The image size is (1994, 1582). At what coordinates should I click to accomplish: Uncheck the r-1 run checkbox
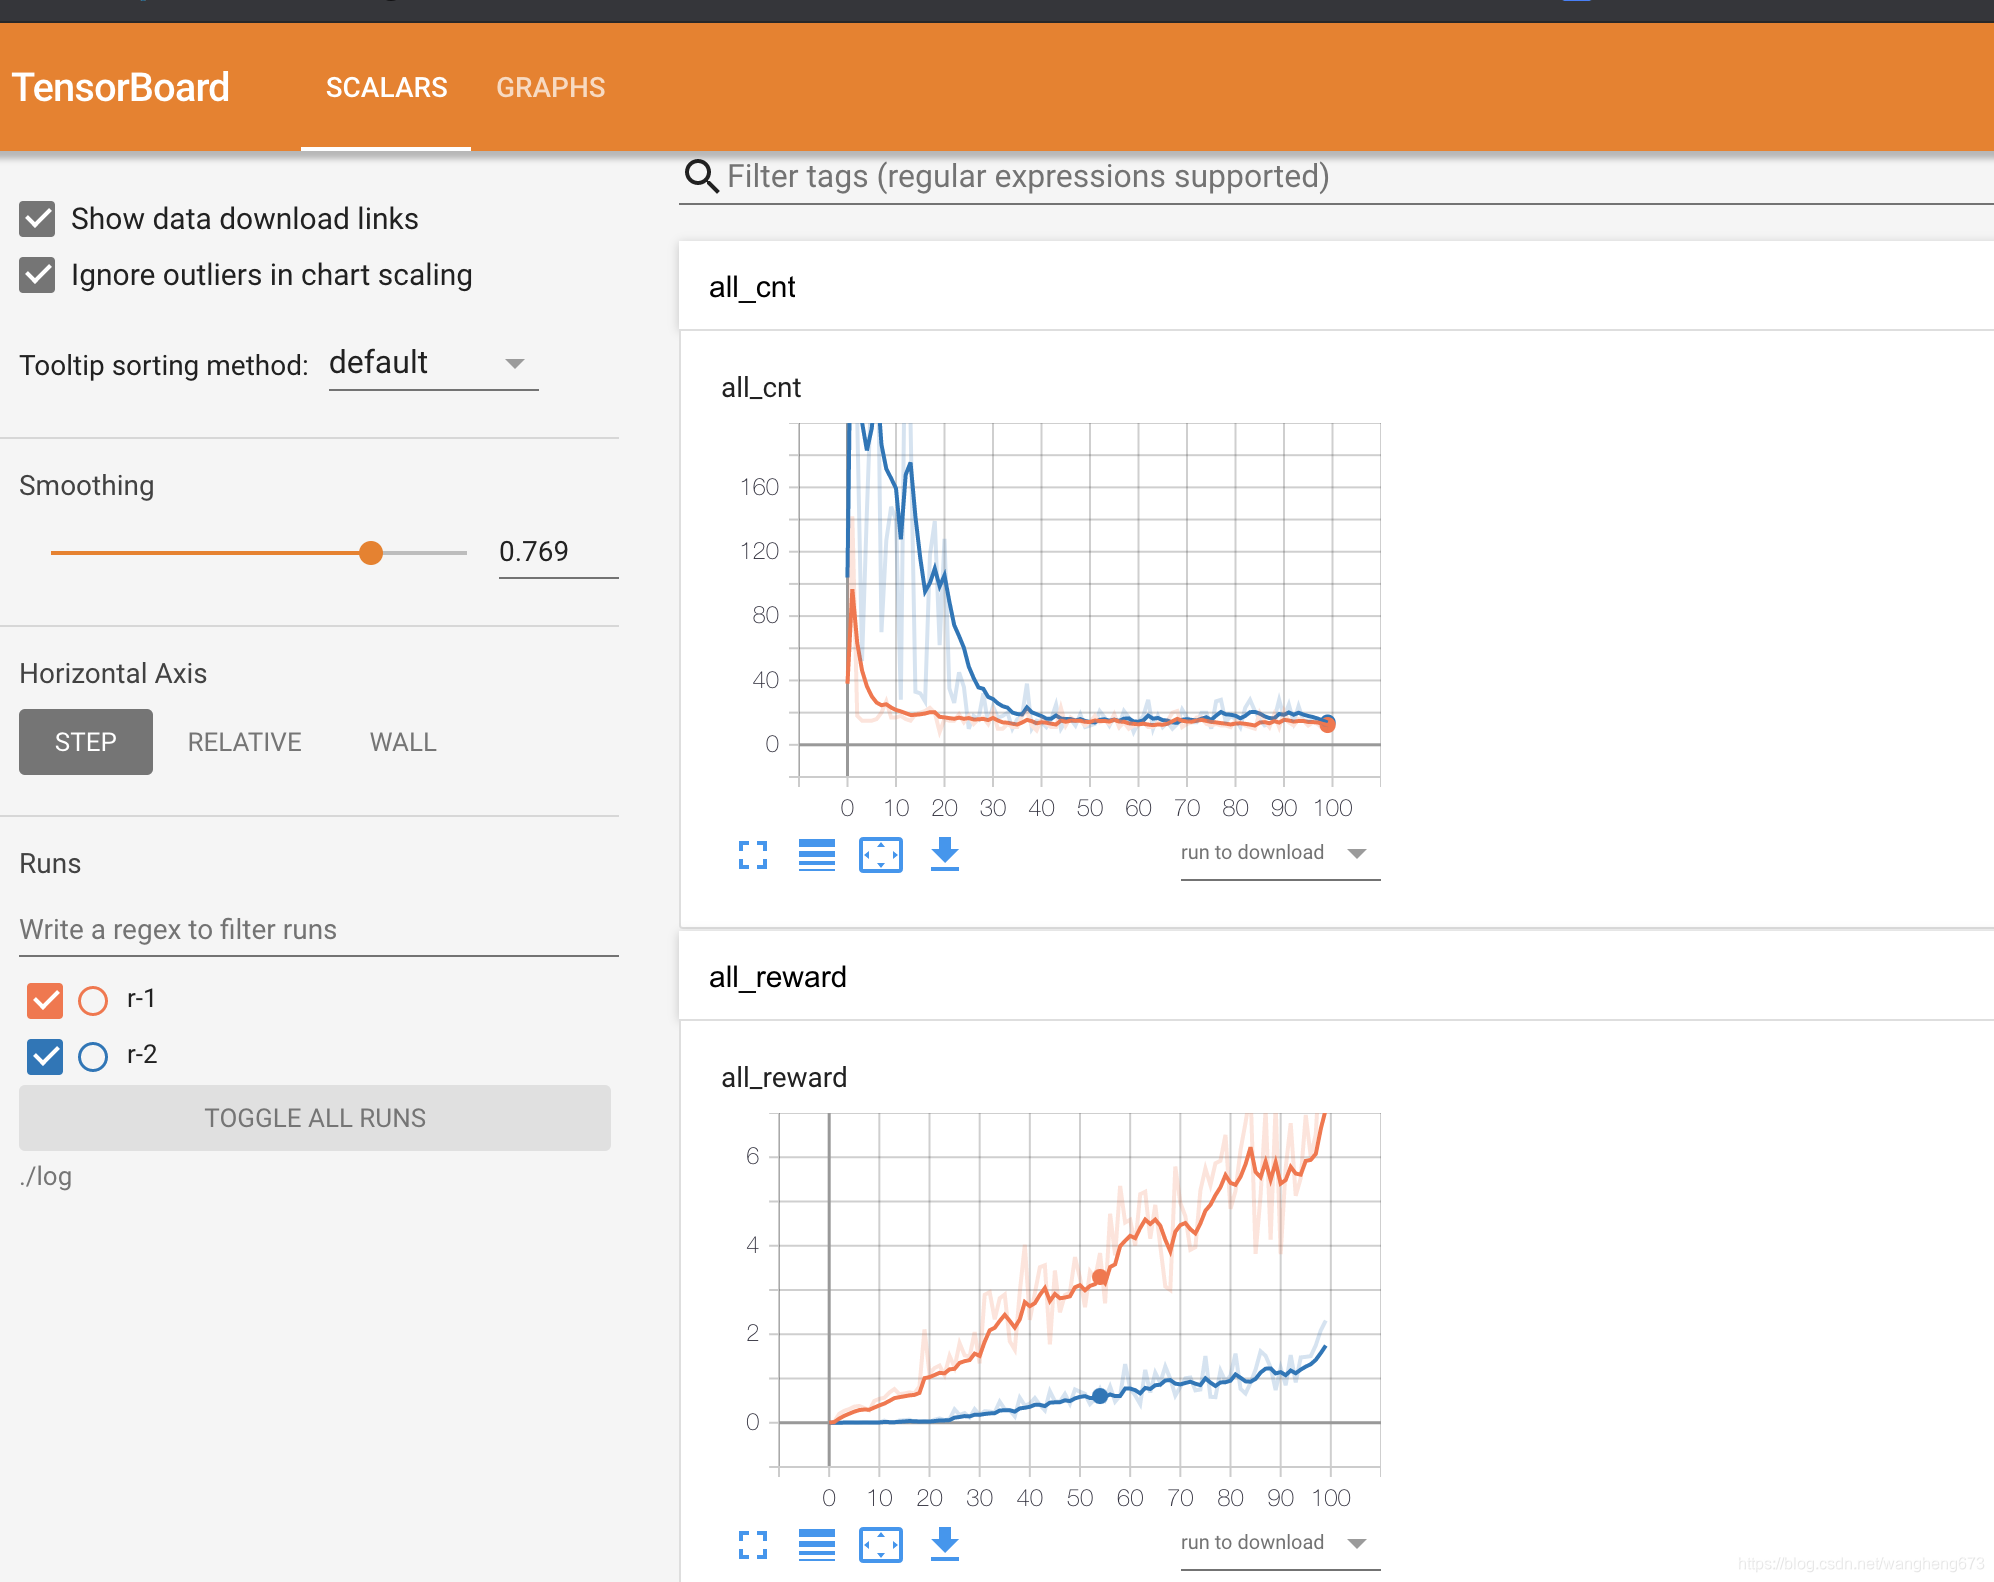[45, 1000]
